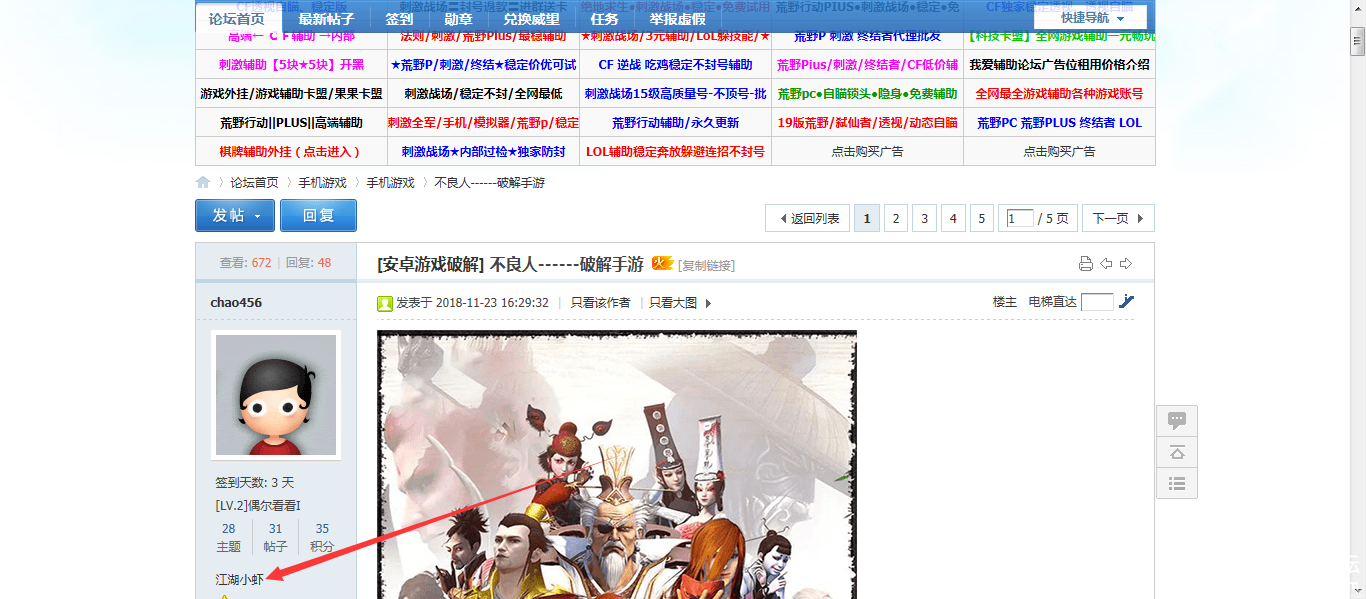
Task: Click the [复制链接] link
Action: pyautogui.click(x=707, y=265)
